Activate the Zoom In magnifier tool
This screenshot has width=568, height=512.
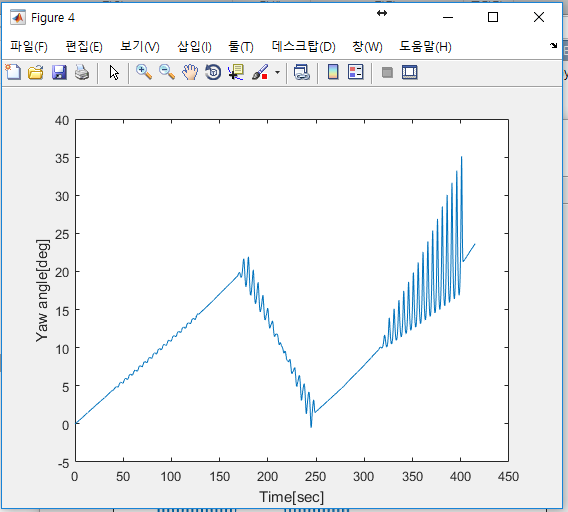(x=144, y=72)
